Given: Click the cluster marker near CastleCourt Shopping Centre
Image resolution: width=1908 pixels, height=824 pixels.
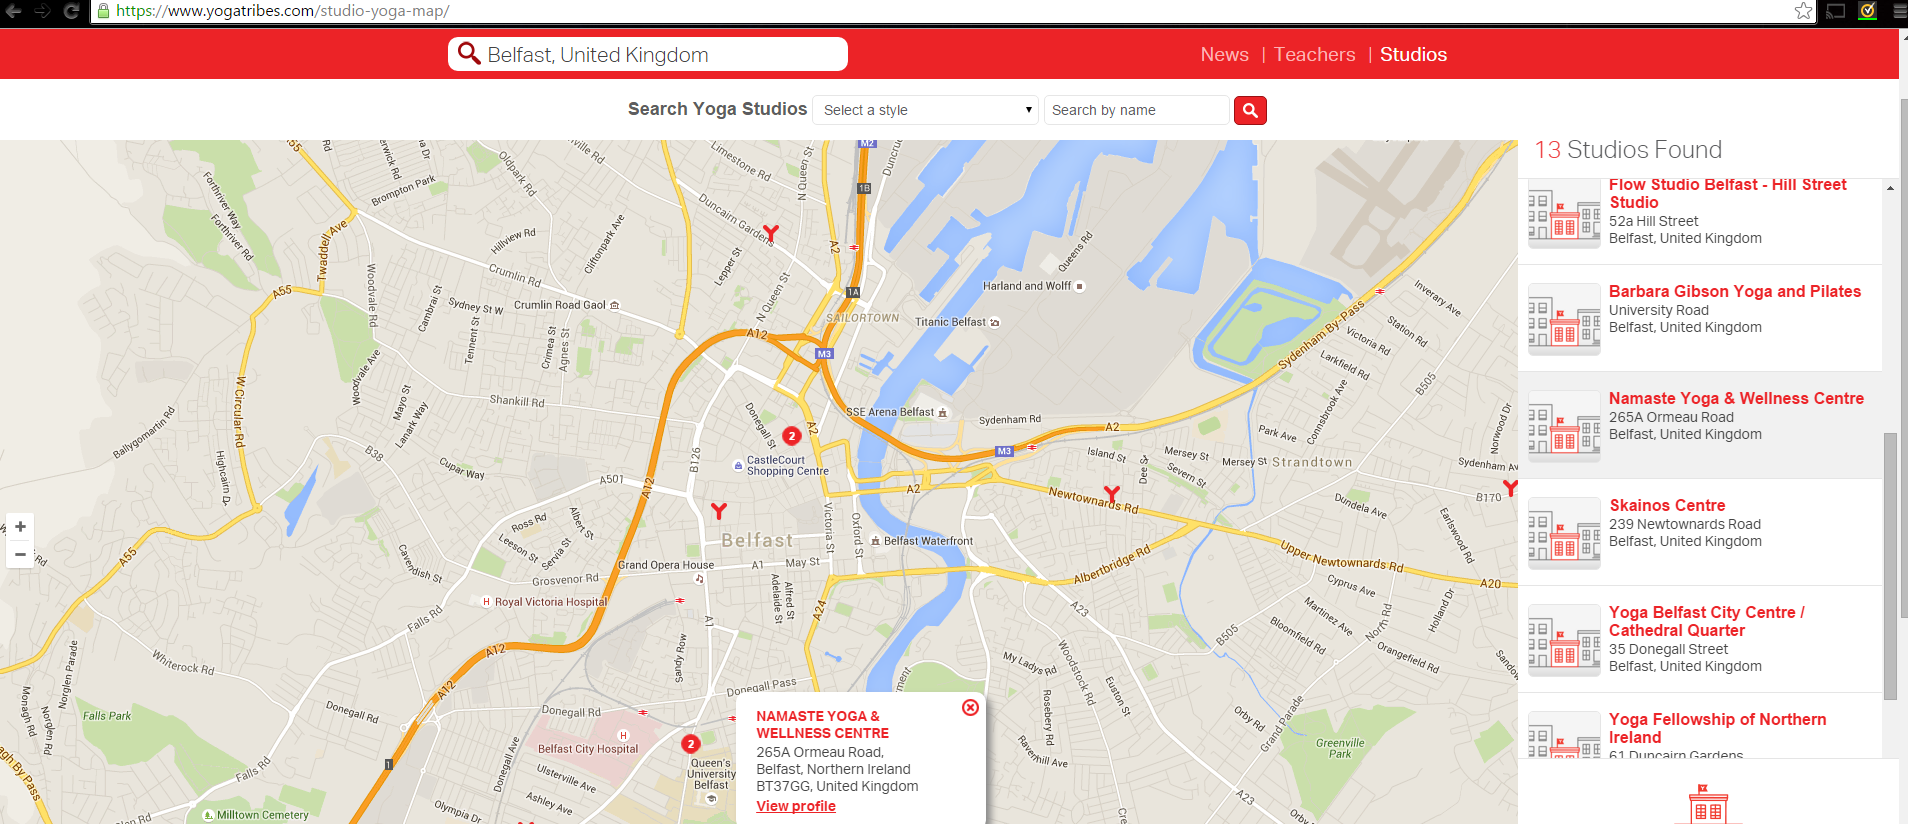Looking at the screenshot, I should 791,435.
